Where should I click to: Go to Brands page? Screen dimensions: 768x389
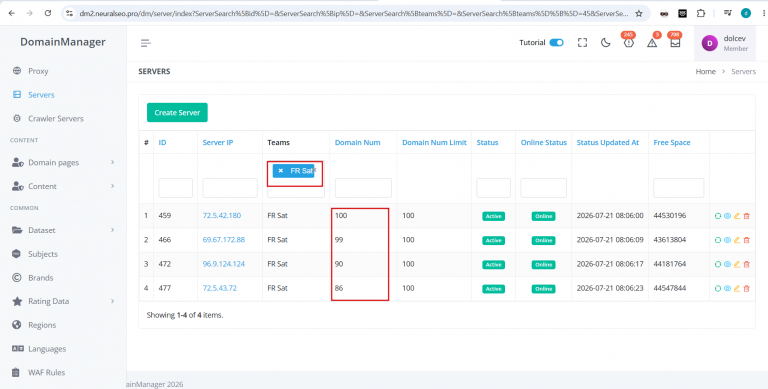click(x=40, y=278)
